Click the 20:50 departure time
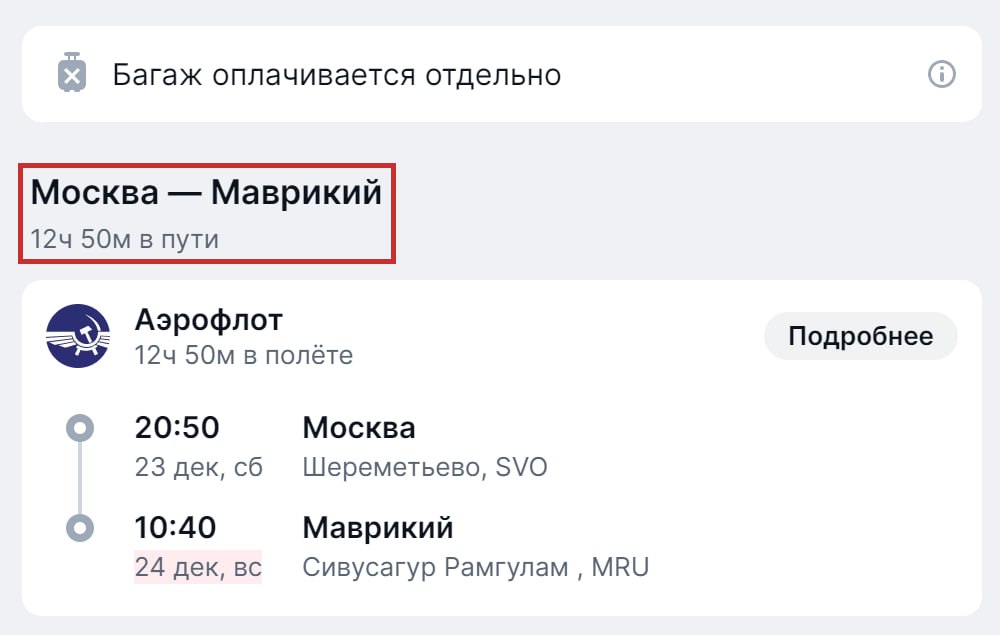The height and width of the screenshot is (635, 1000). click(x=177, y=428)
